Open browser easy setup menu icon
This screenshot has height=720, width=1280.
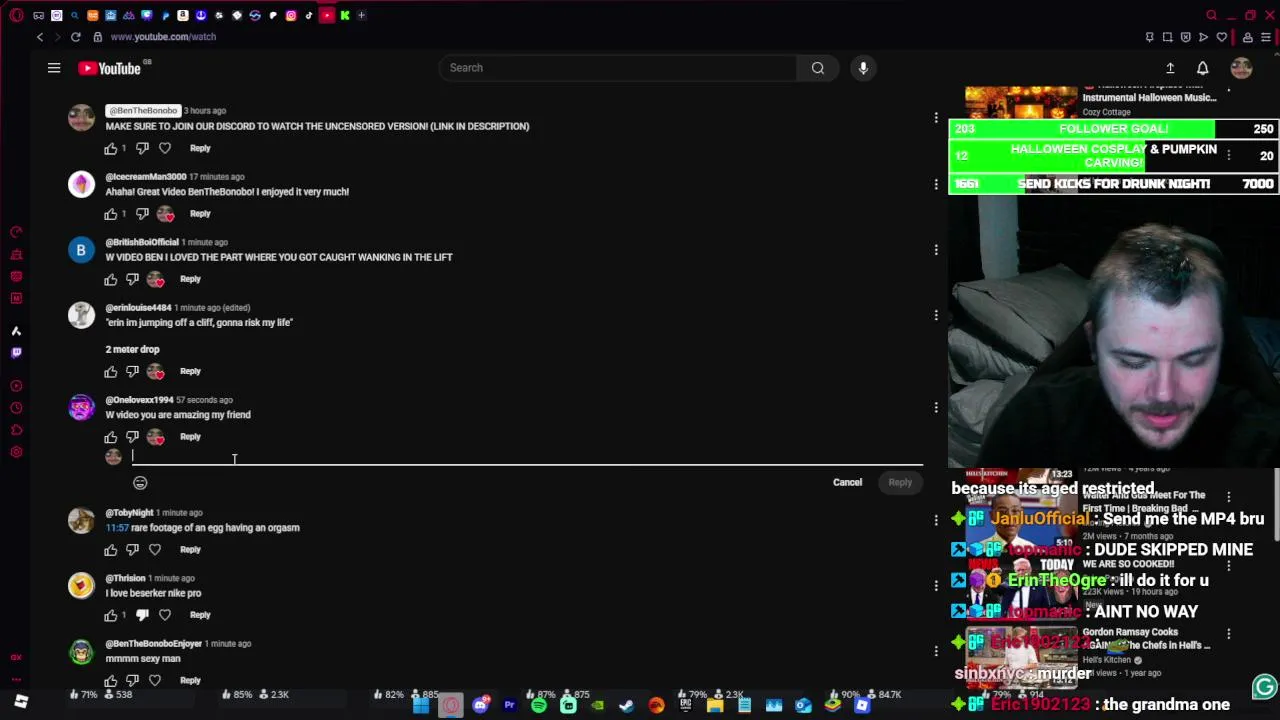tap(1266, 37)
